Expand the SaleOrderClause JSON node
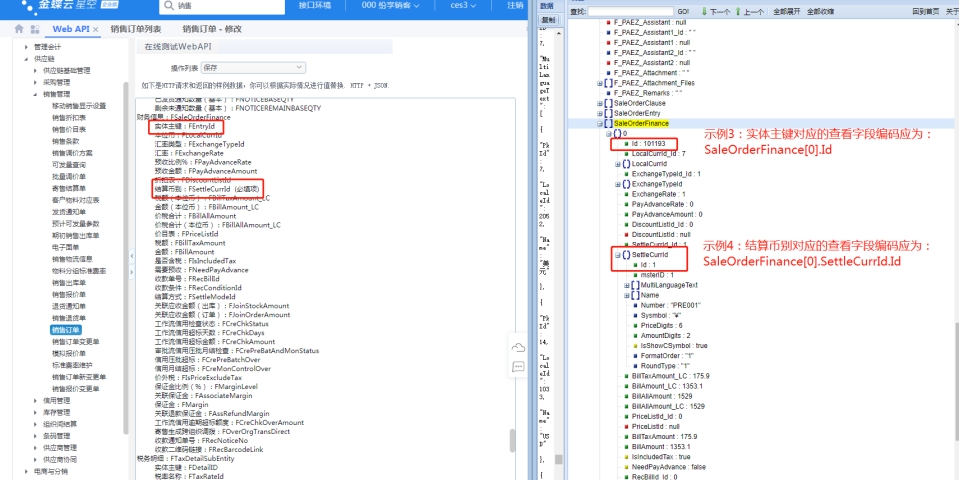 click(600, 103)
